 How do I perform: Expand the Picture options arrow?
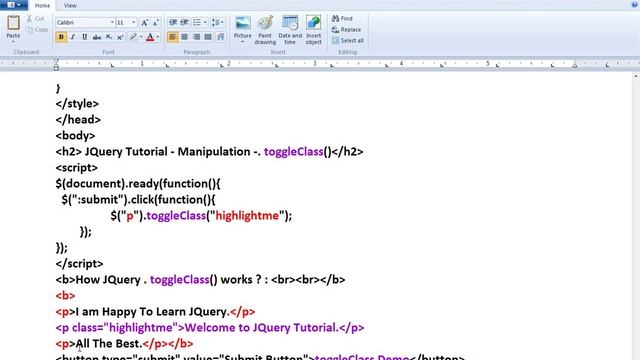click(242, 42)
